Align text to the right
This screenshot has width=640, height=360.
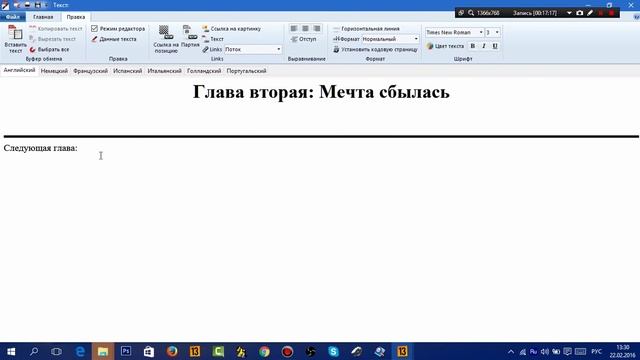(317, 28)
